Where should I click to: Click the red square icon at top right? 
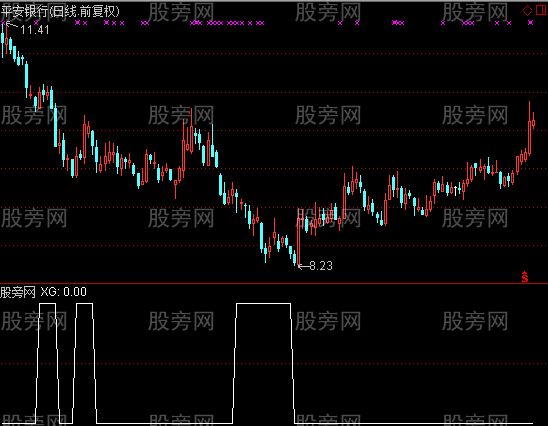tap(540, 10)
